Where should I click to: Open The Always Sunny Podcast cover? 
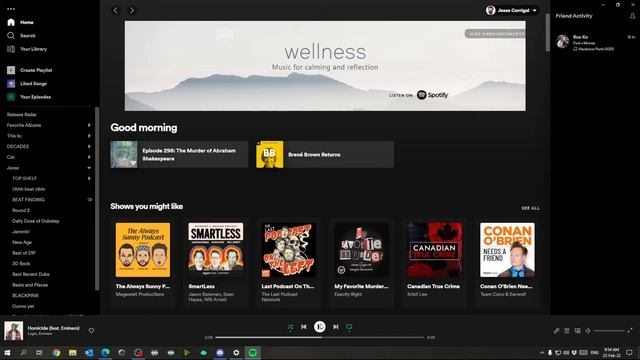tap(143, 250)
